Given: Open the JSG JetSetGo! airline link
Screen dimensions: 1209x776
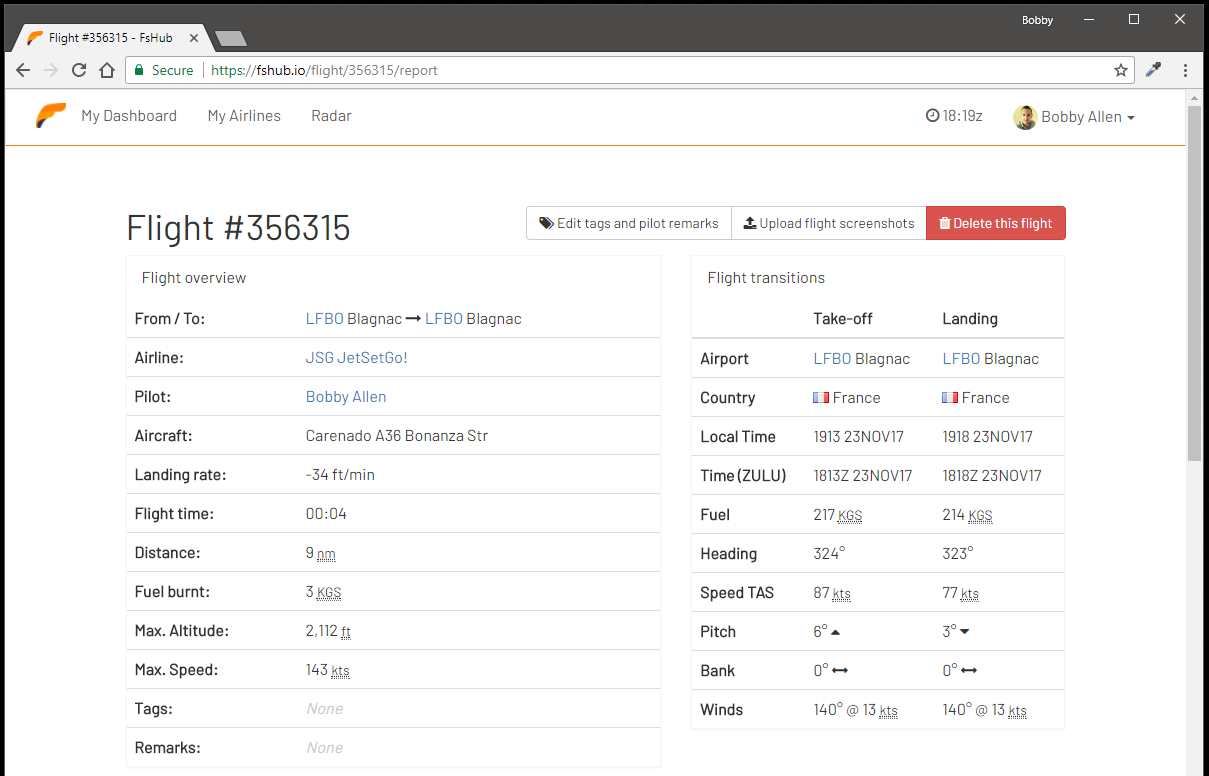Looking at the screenshot, I should (356, 358).
